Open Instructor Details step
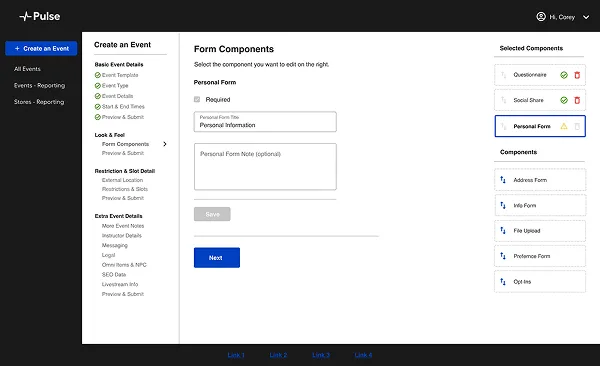 (x=122, y=236)
